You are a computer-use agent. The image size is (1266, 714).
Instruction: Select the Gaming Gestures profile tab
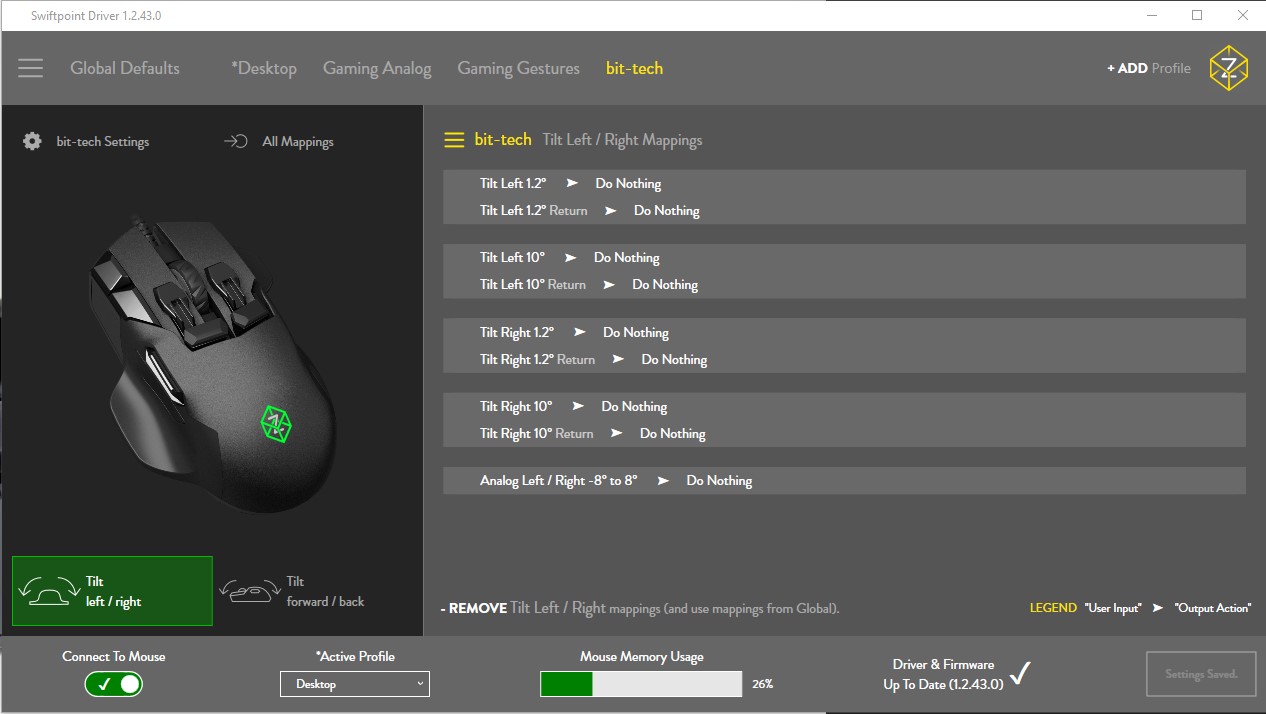[x=518, y=69]
